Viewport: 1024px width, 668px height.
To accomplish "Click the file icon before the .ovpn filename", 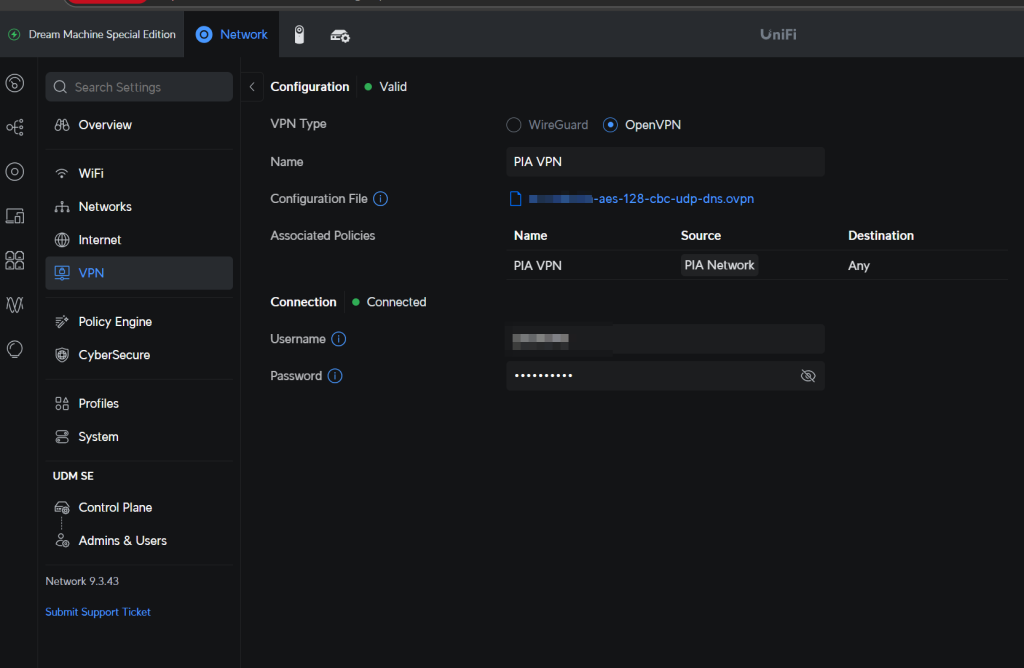I will point(515,199).
